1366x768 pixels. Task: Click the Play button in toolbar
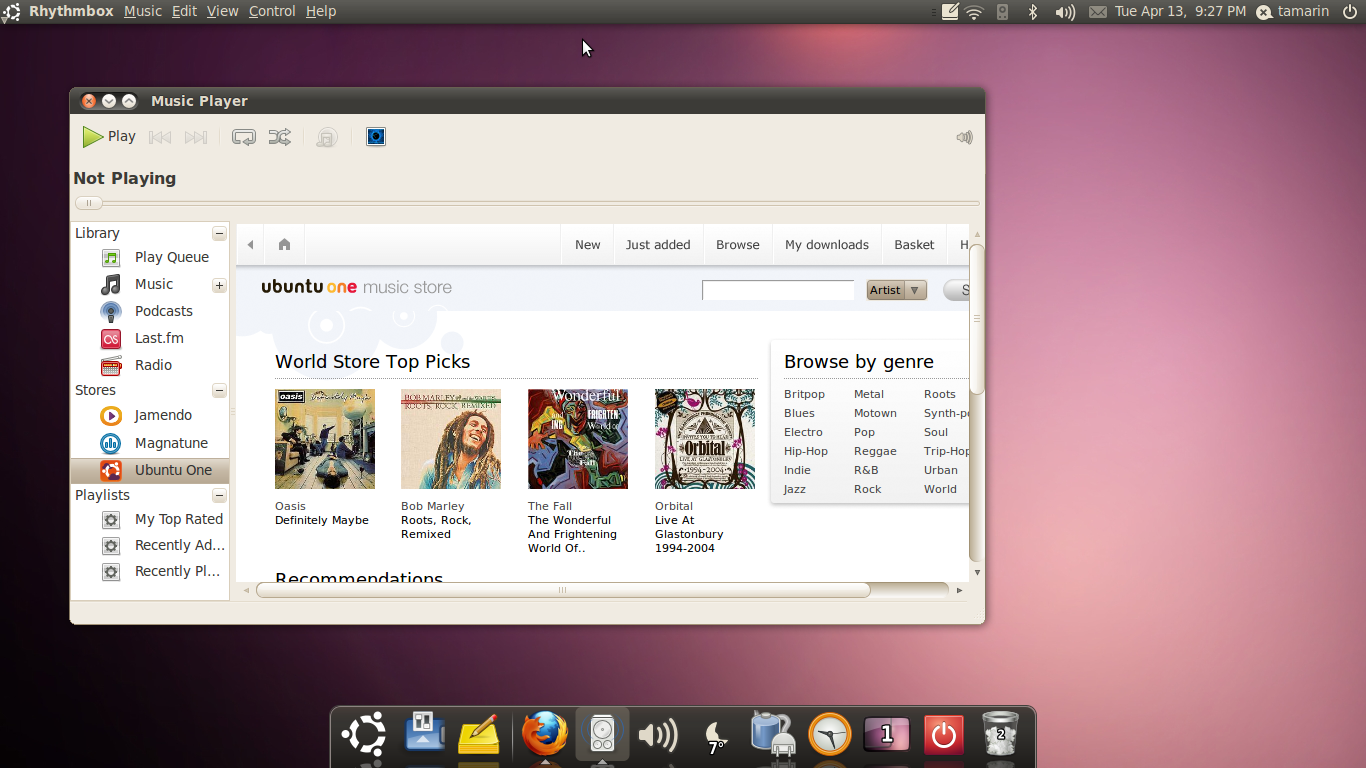pyautogui.click(x=109, y=137)
